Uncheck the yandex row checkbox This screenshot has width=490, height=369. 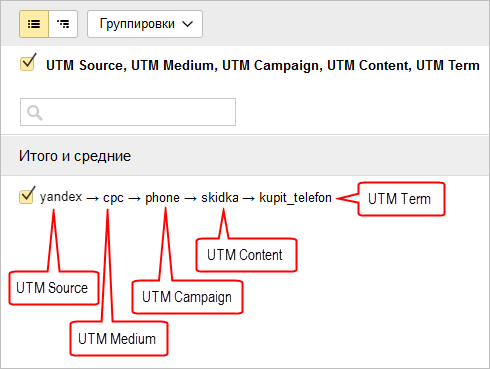click(27, 195)
